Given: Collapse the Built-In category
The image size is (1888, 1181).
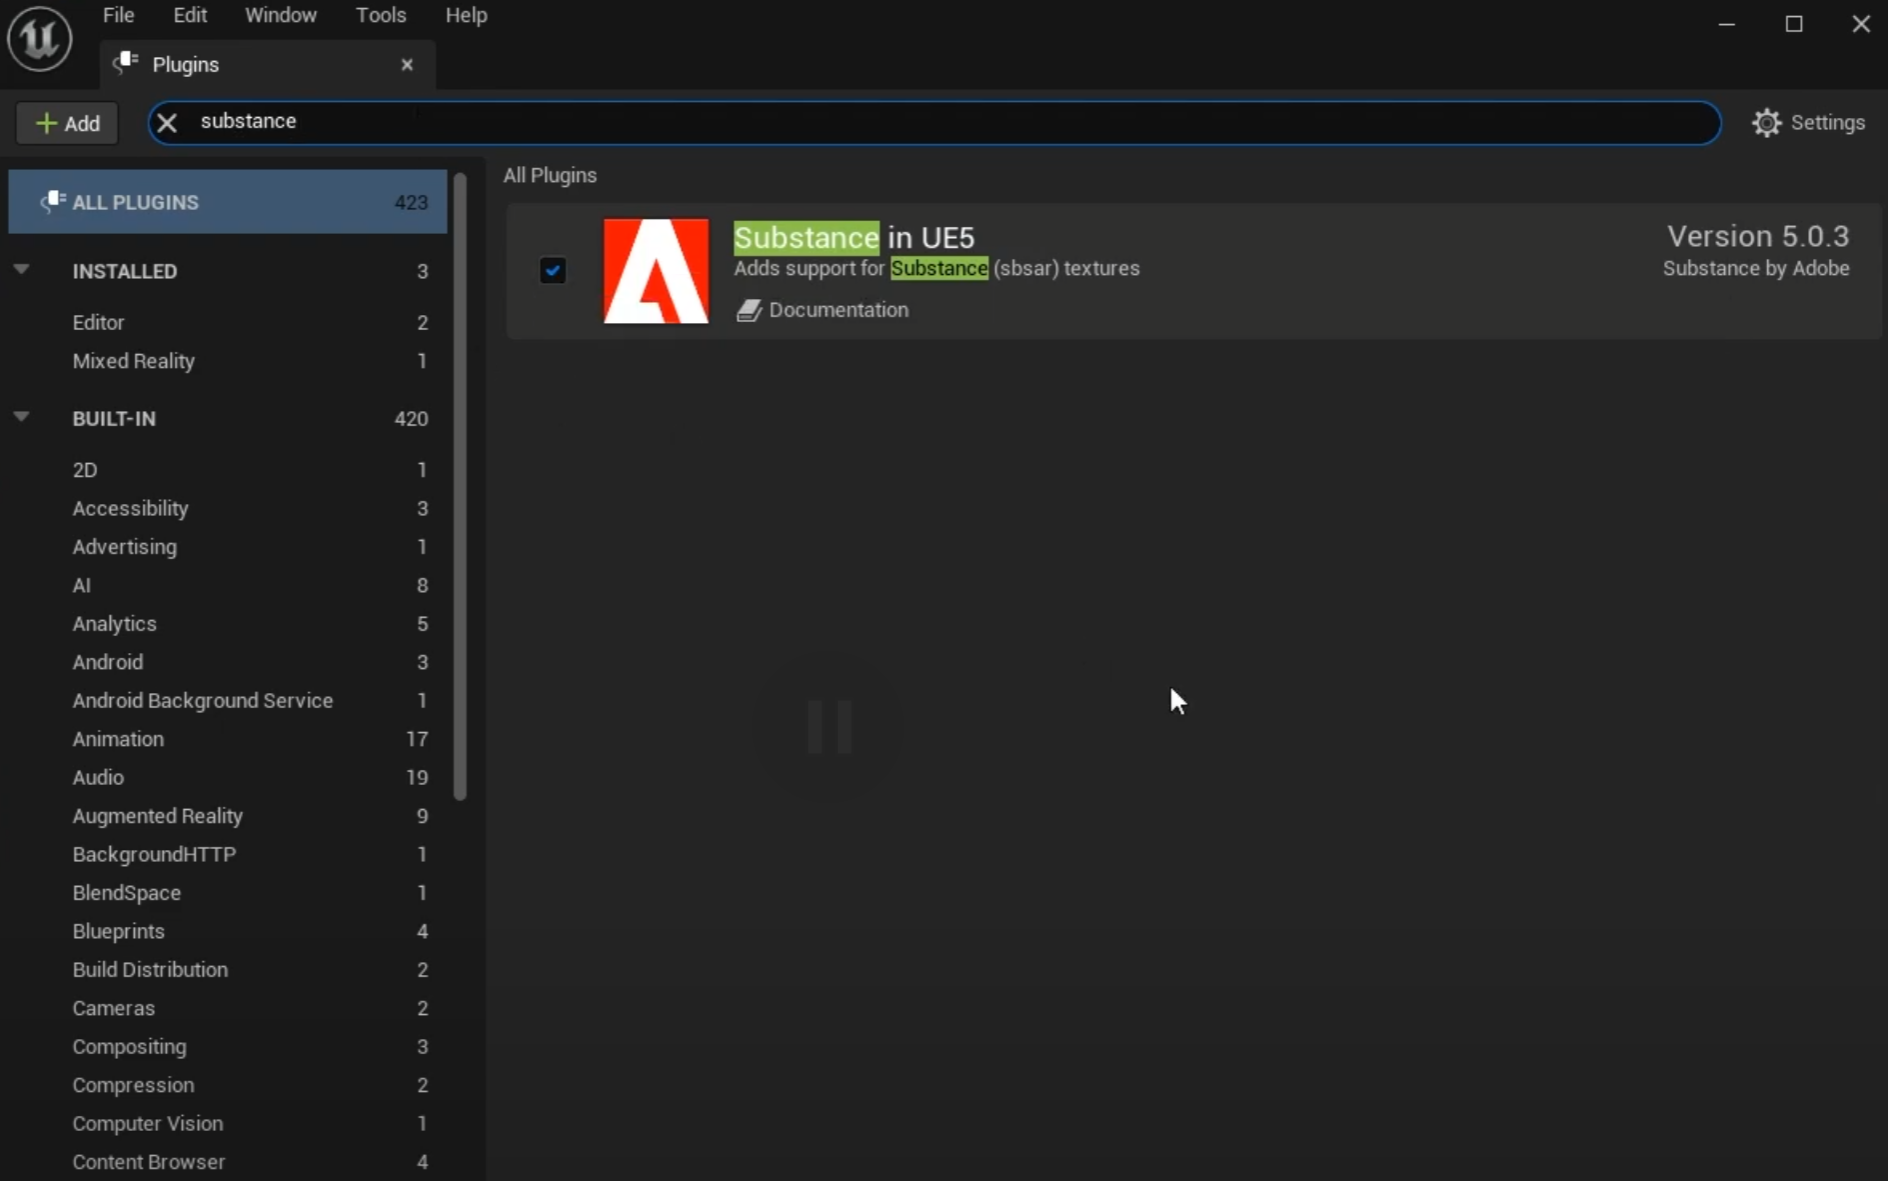Looking at the screenshot, I should pyautogui.click(x=21, y=417).
